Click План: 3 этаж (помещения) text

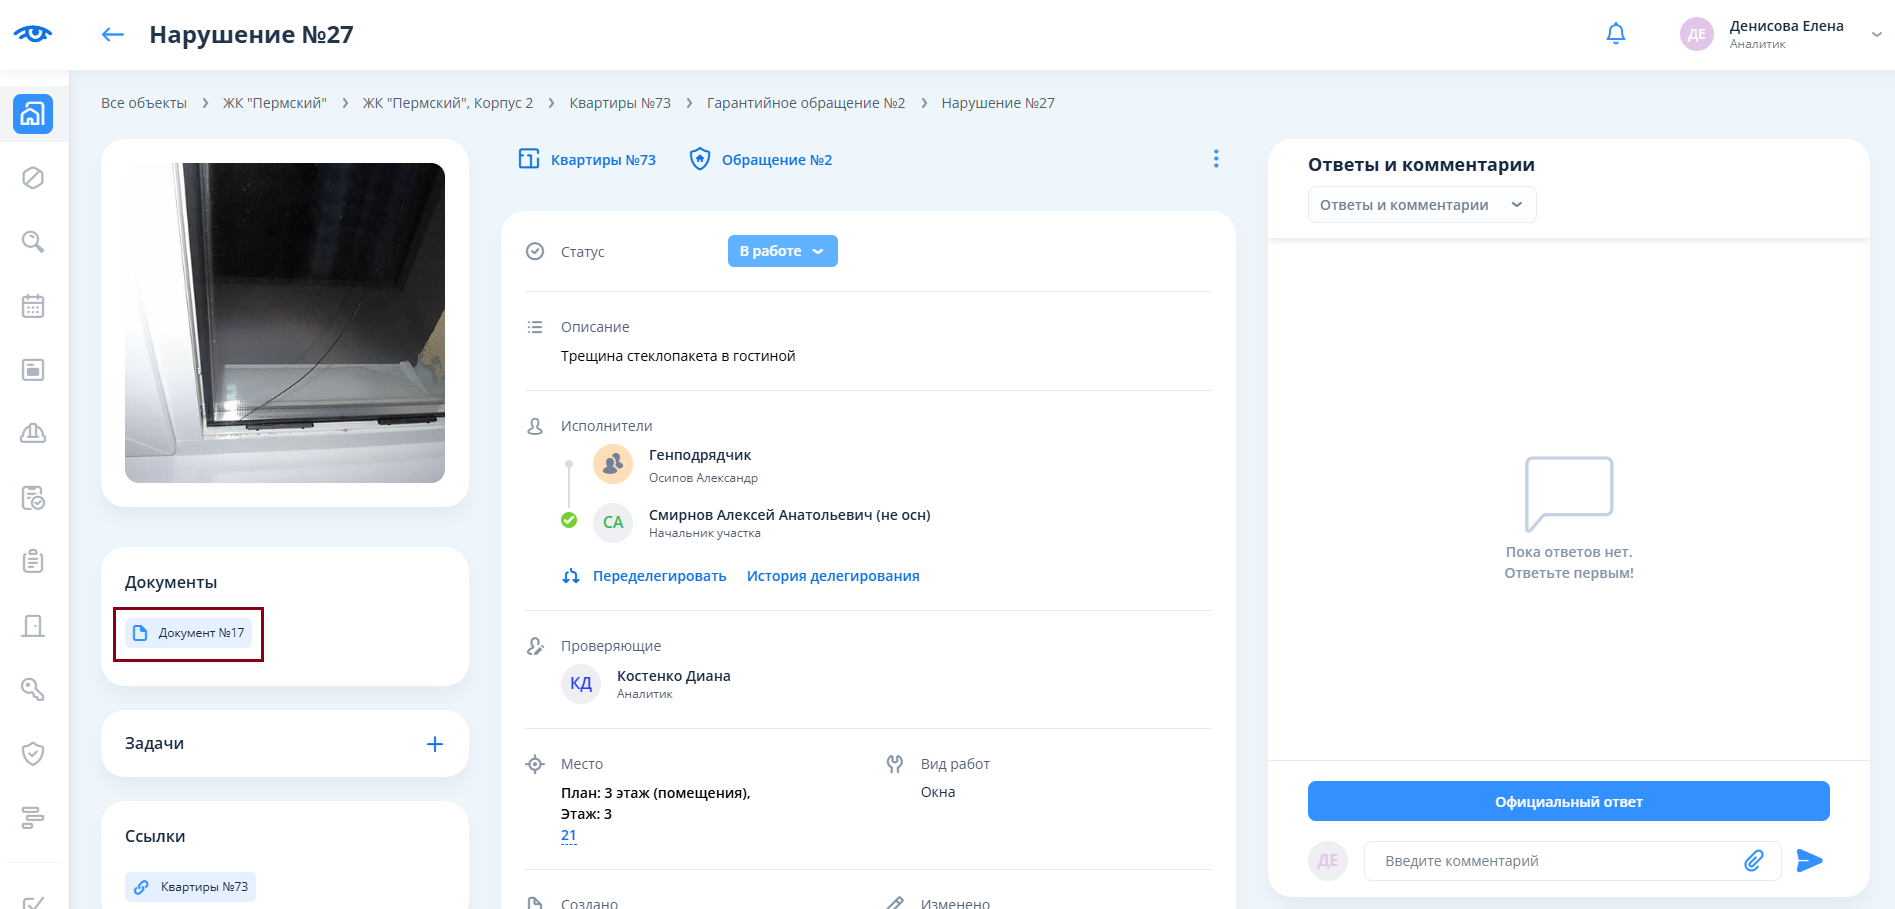coord(655,793)
